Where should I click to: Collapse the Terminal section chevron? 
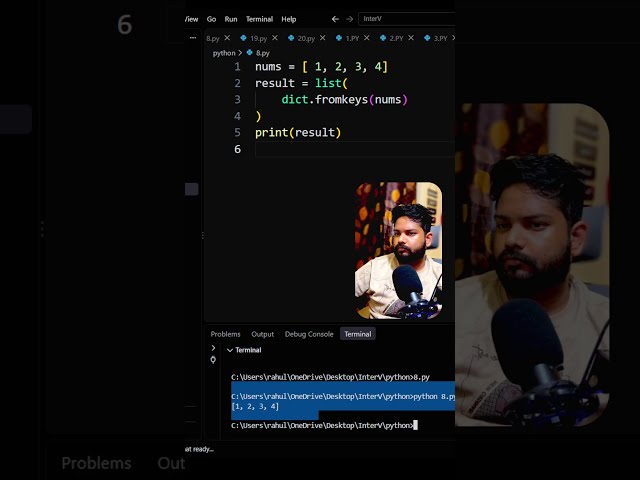230,350
